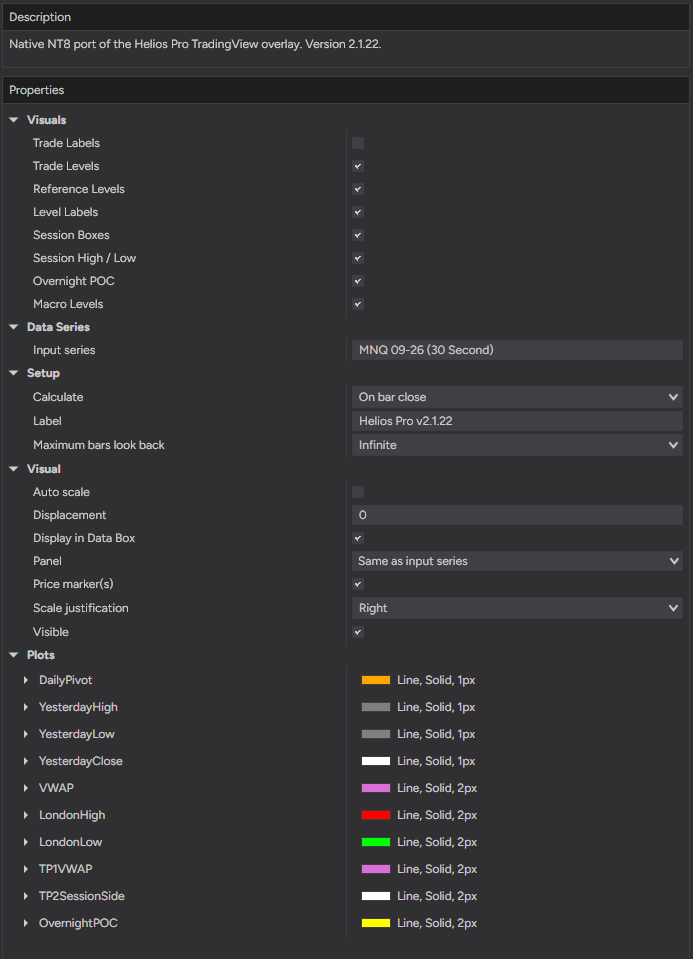Select the Session High / Low label

84,258
